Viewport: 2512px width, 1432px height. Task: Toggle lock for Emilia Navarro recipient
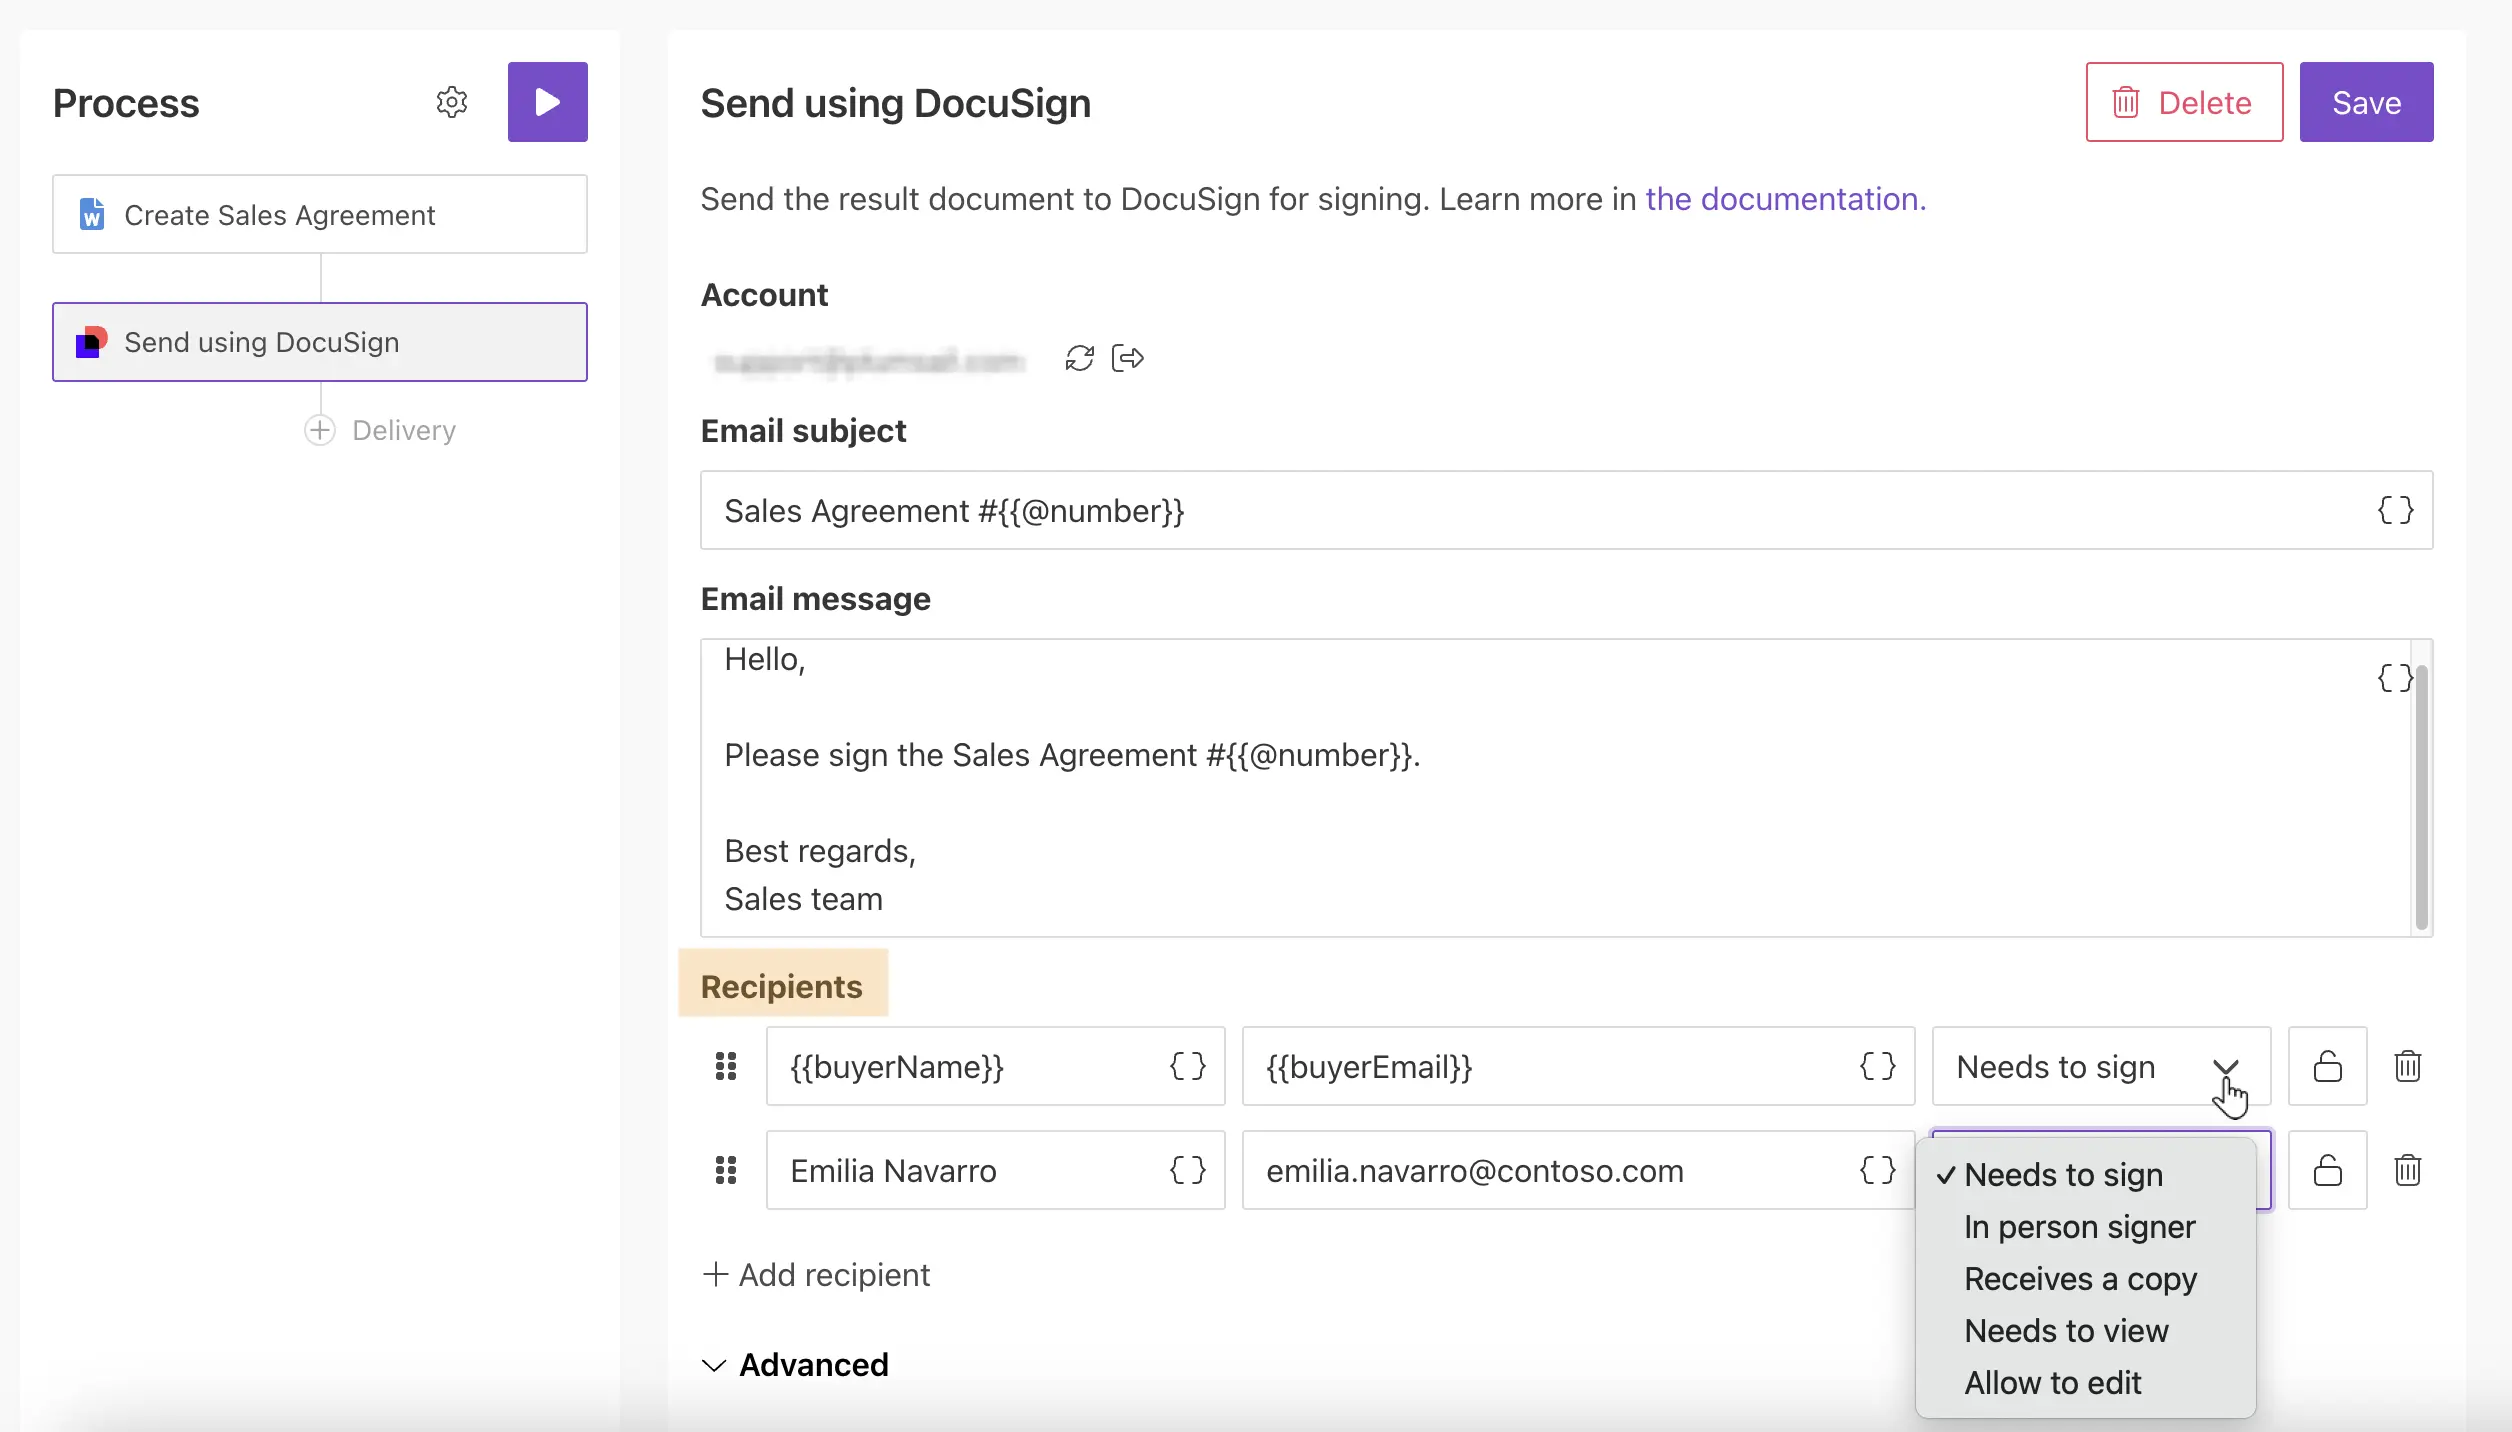click(x=2327, y=1170)
